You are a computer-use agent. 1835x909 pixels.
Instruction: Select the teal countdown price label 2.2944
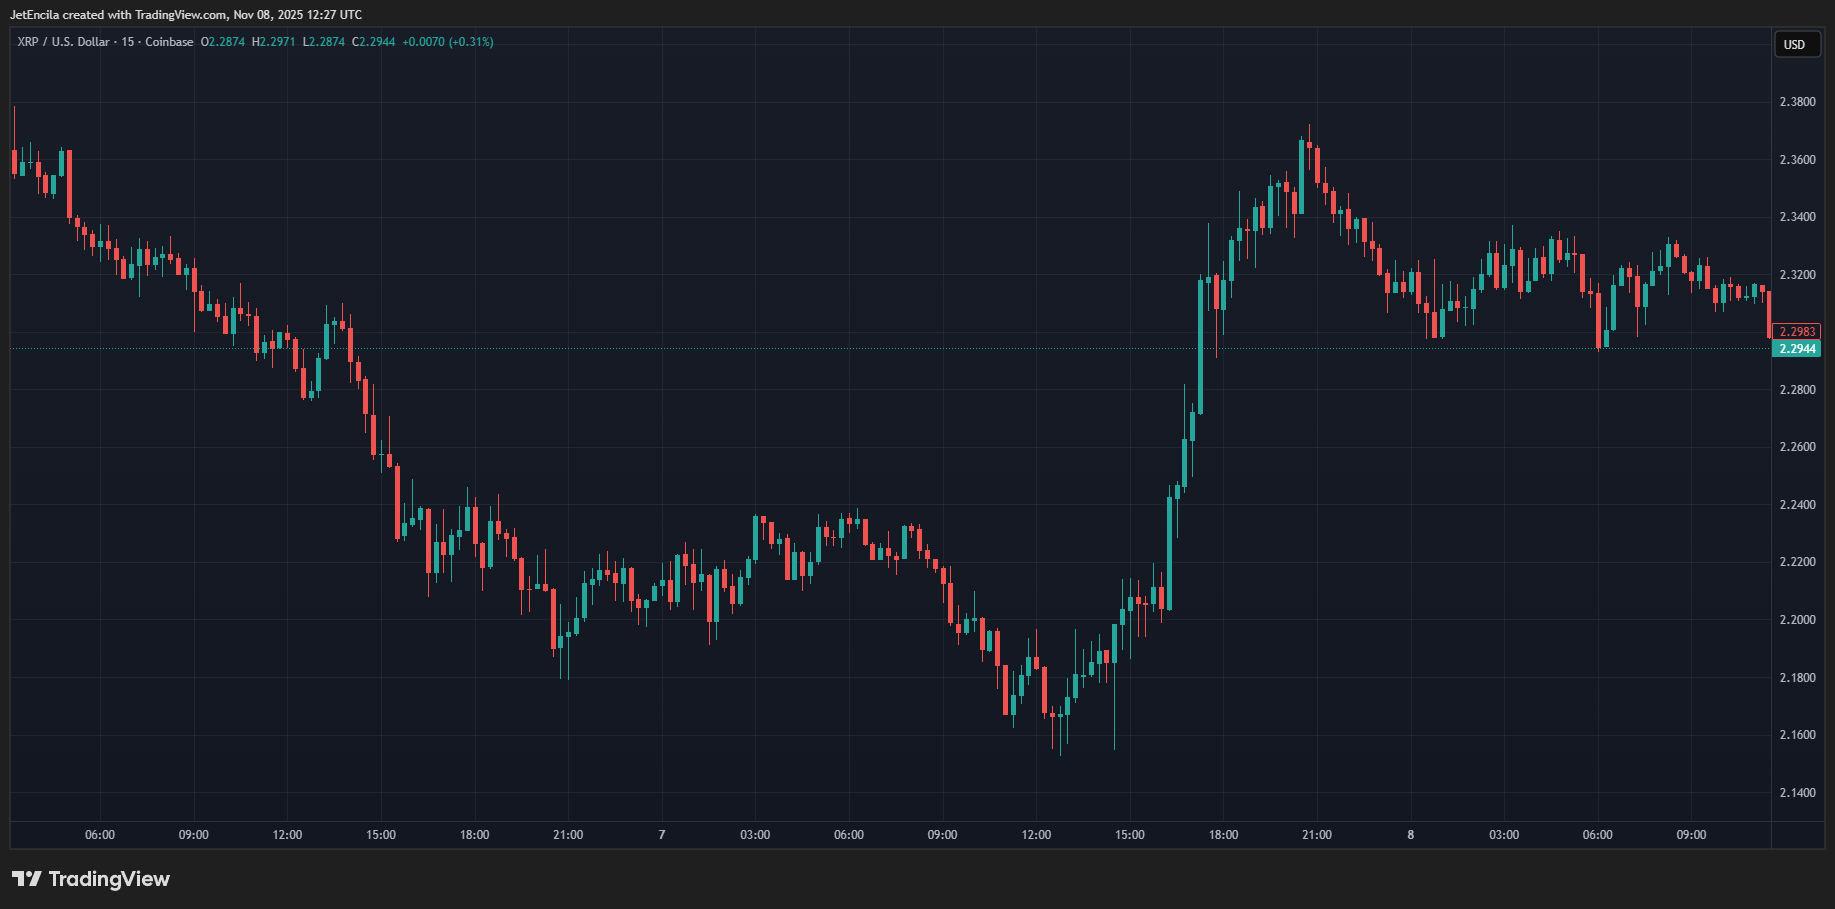pyautogui.click(x=1798, y=348)
